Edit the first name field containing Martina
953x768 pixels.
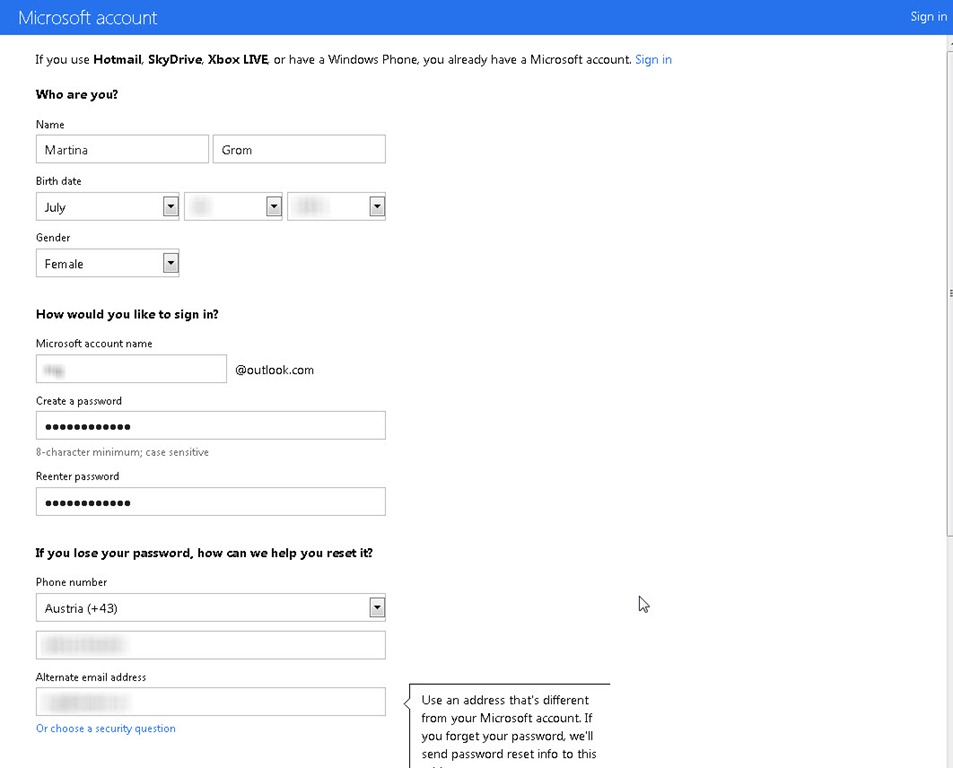[x=122, y=149]
